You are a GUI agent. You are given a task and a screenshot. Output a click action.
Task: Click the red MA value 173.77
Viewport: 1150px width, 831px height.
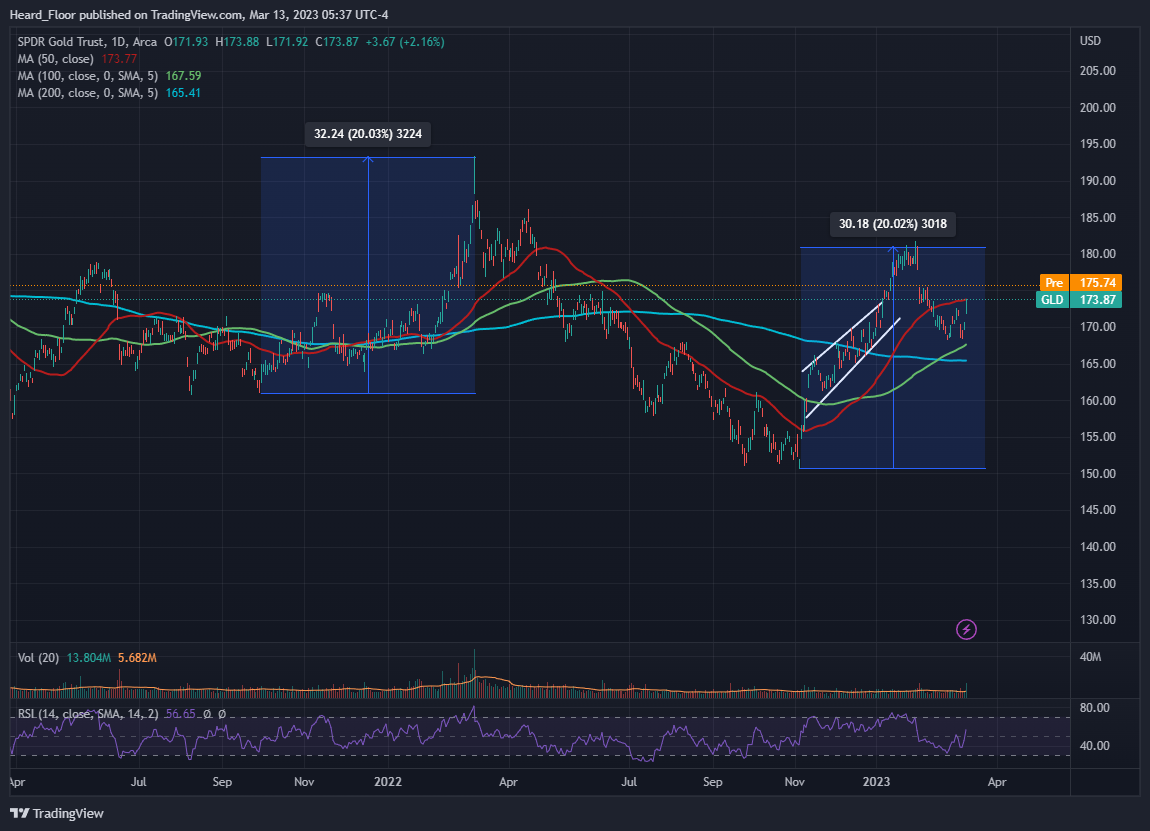tap(120, 59)
